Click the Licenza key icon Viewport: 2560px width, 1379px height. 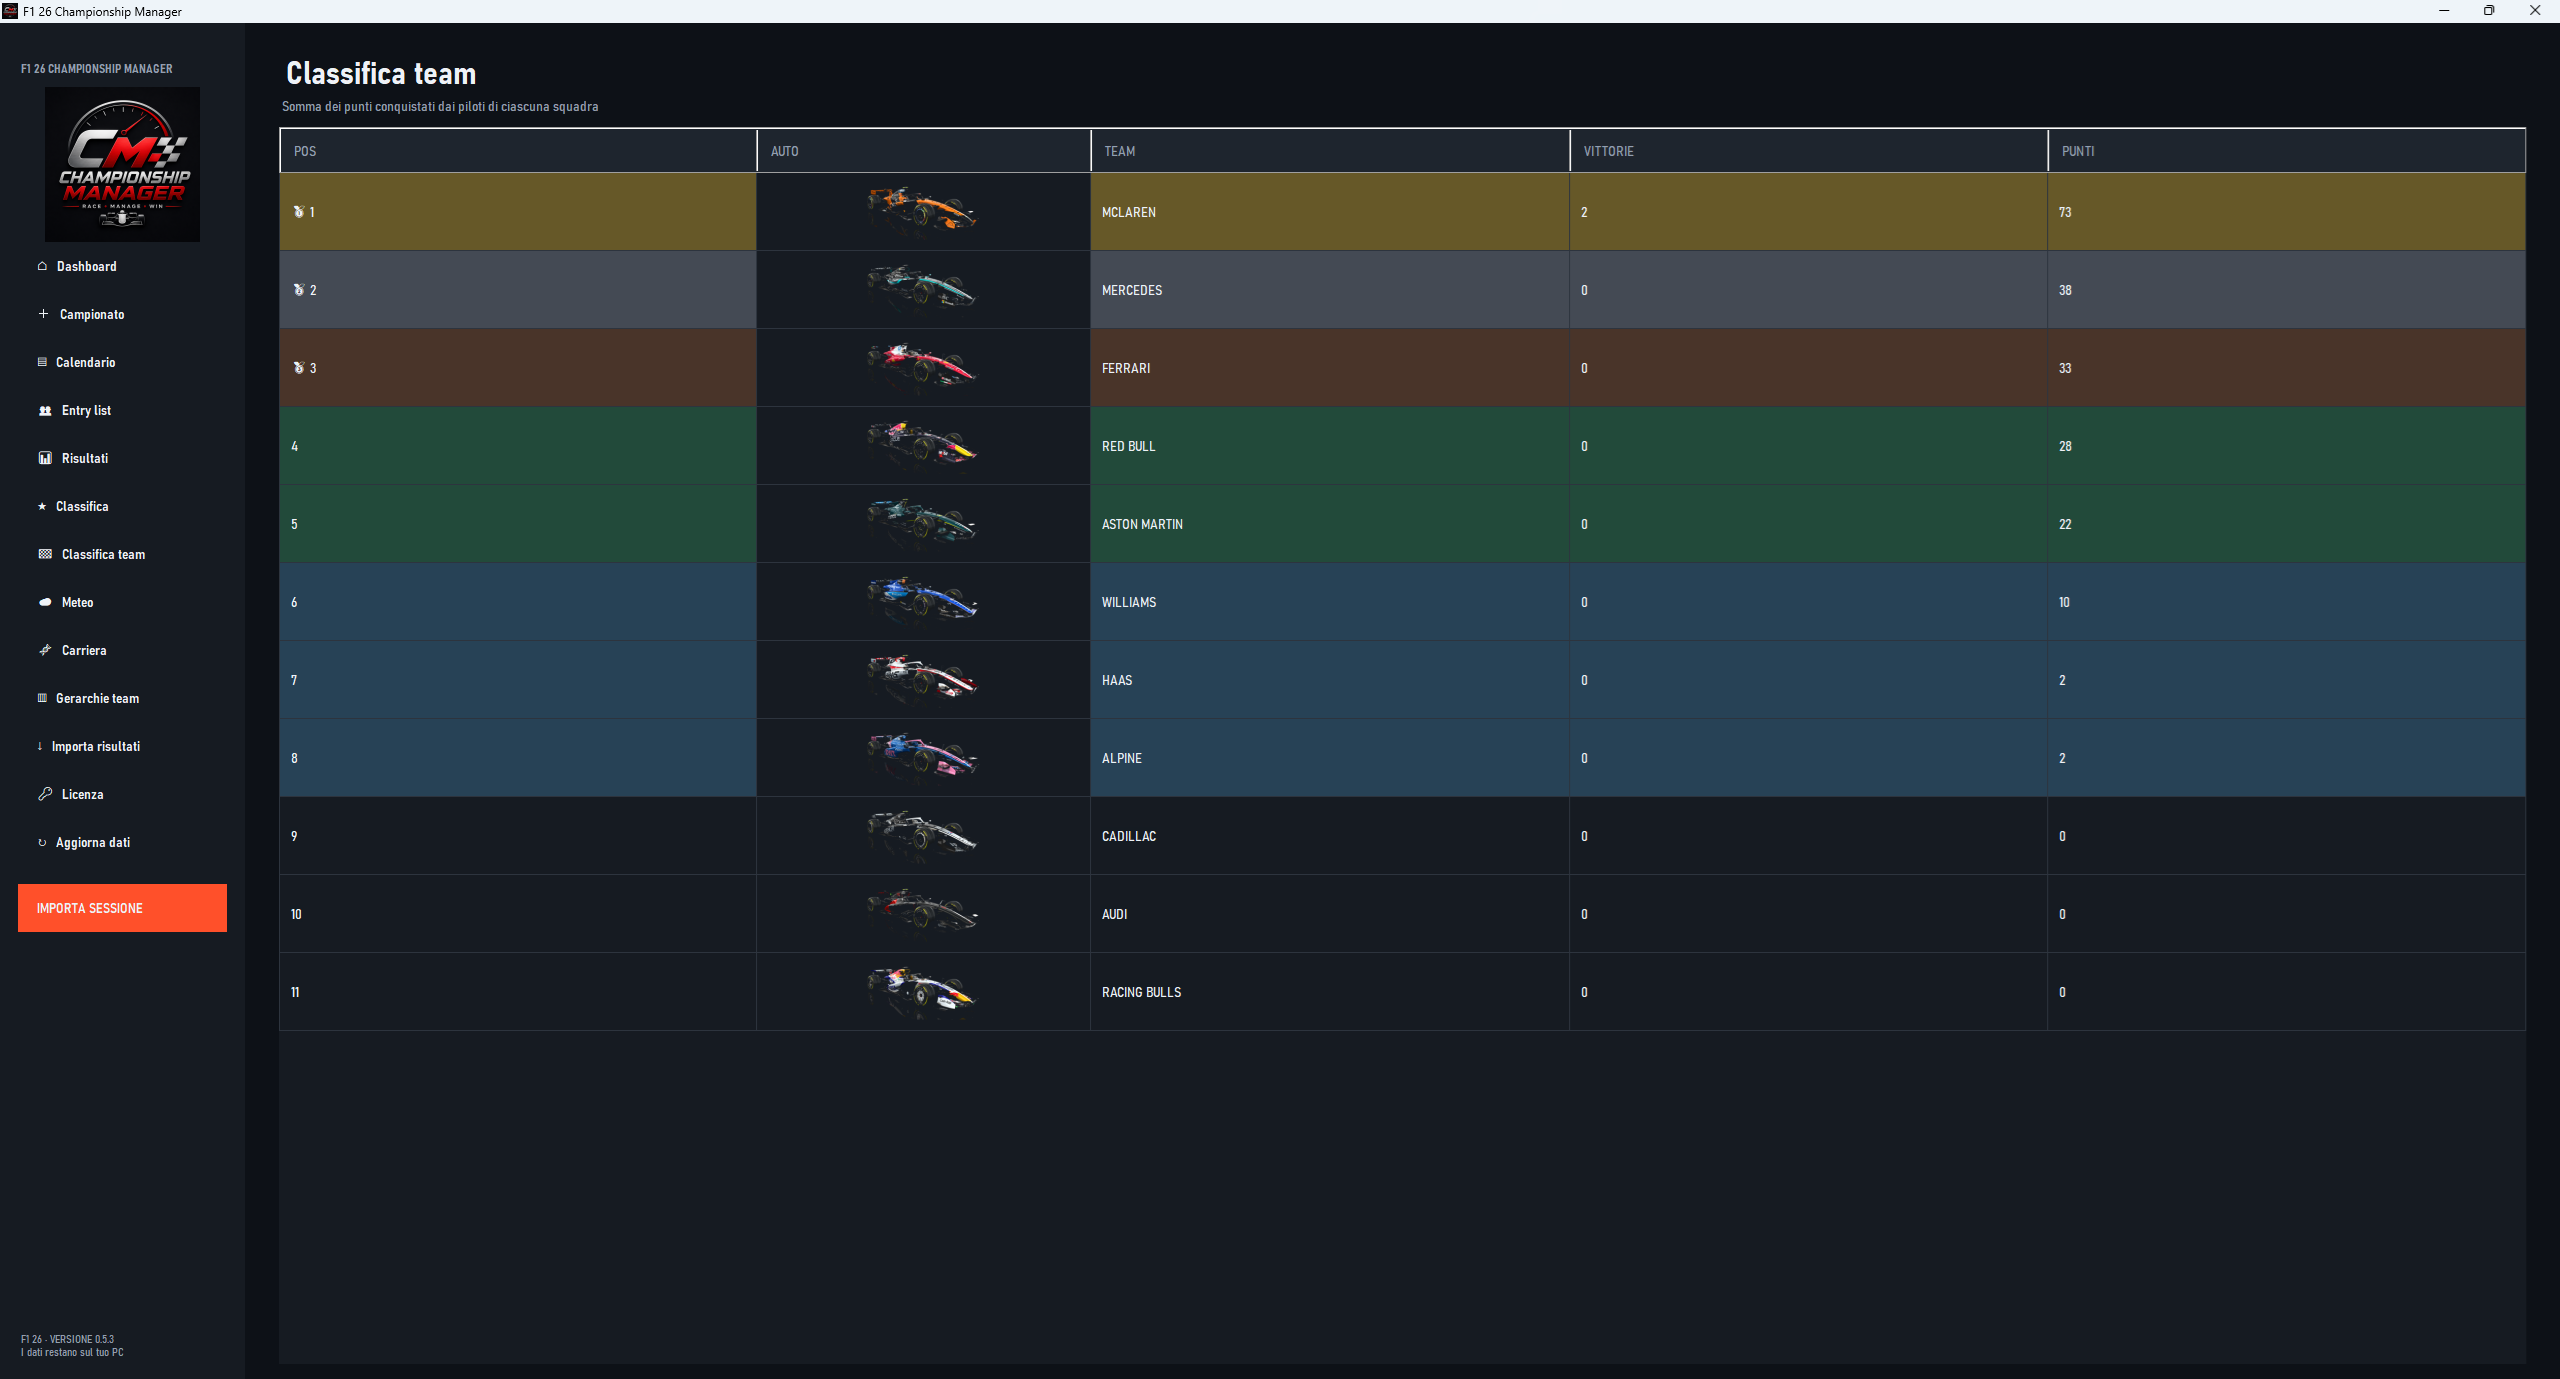click(x=45, y=794)
